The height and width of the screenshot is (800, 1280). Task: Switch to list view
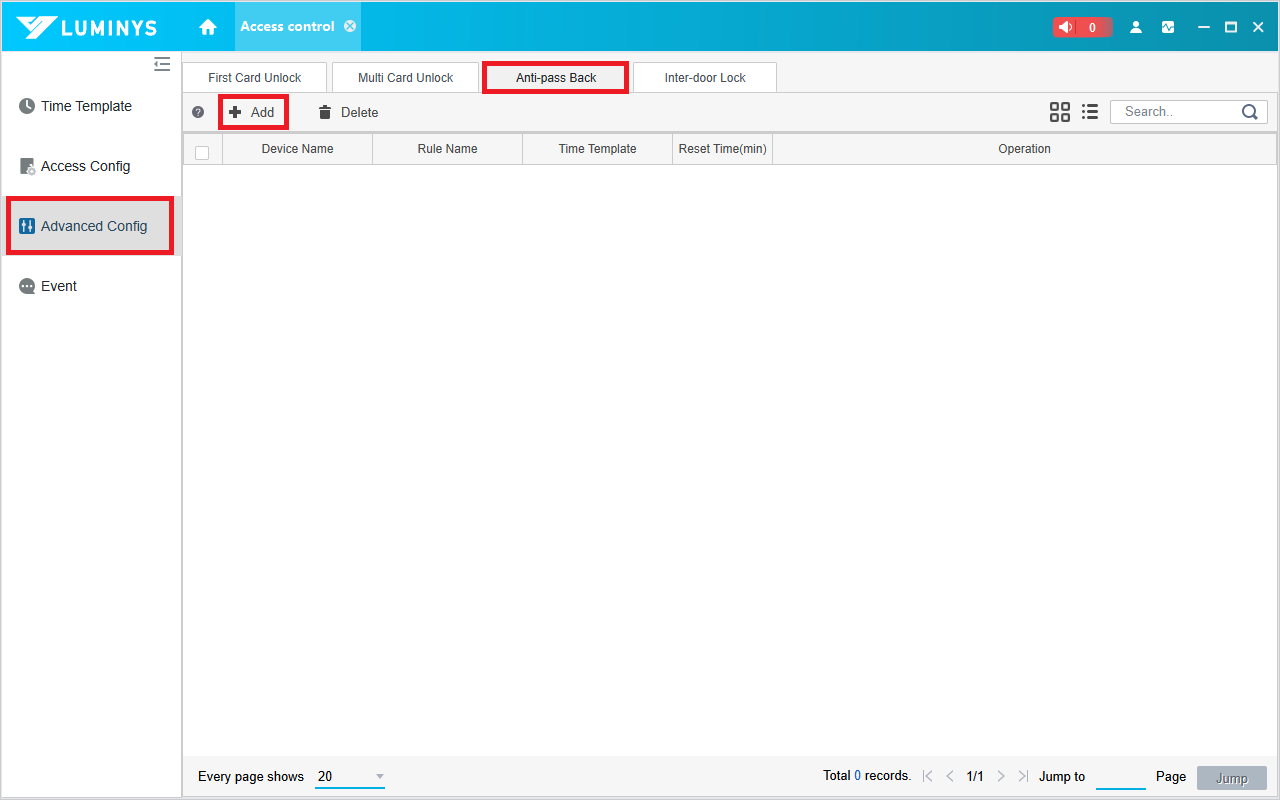1090,112
